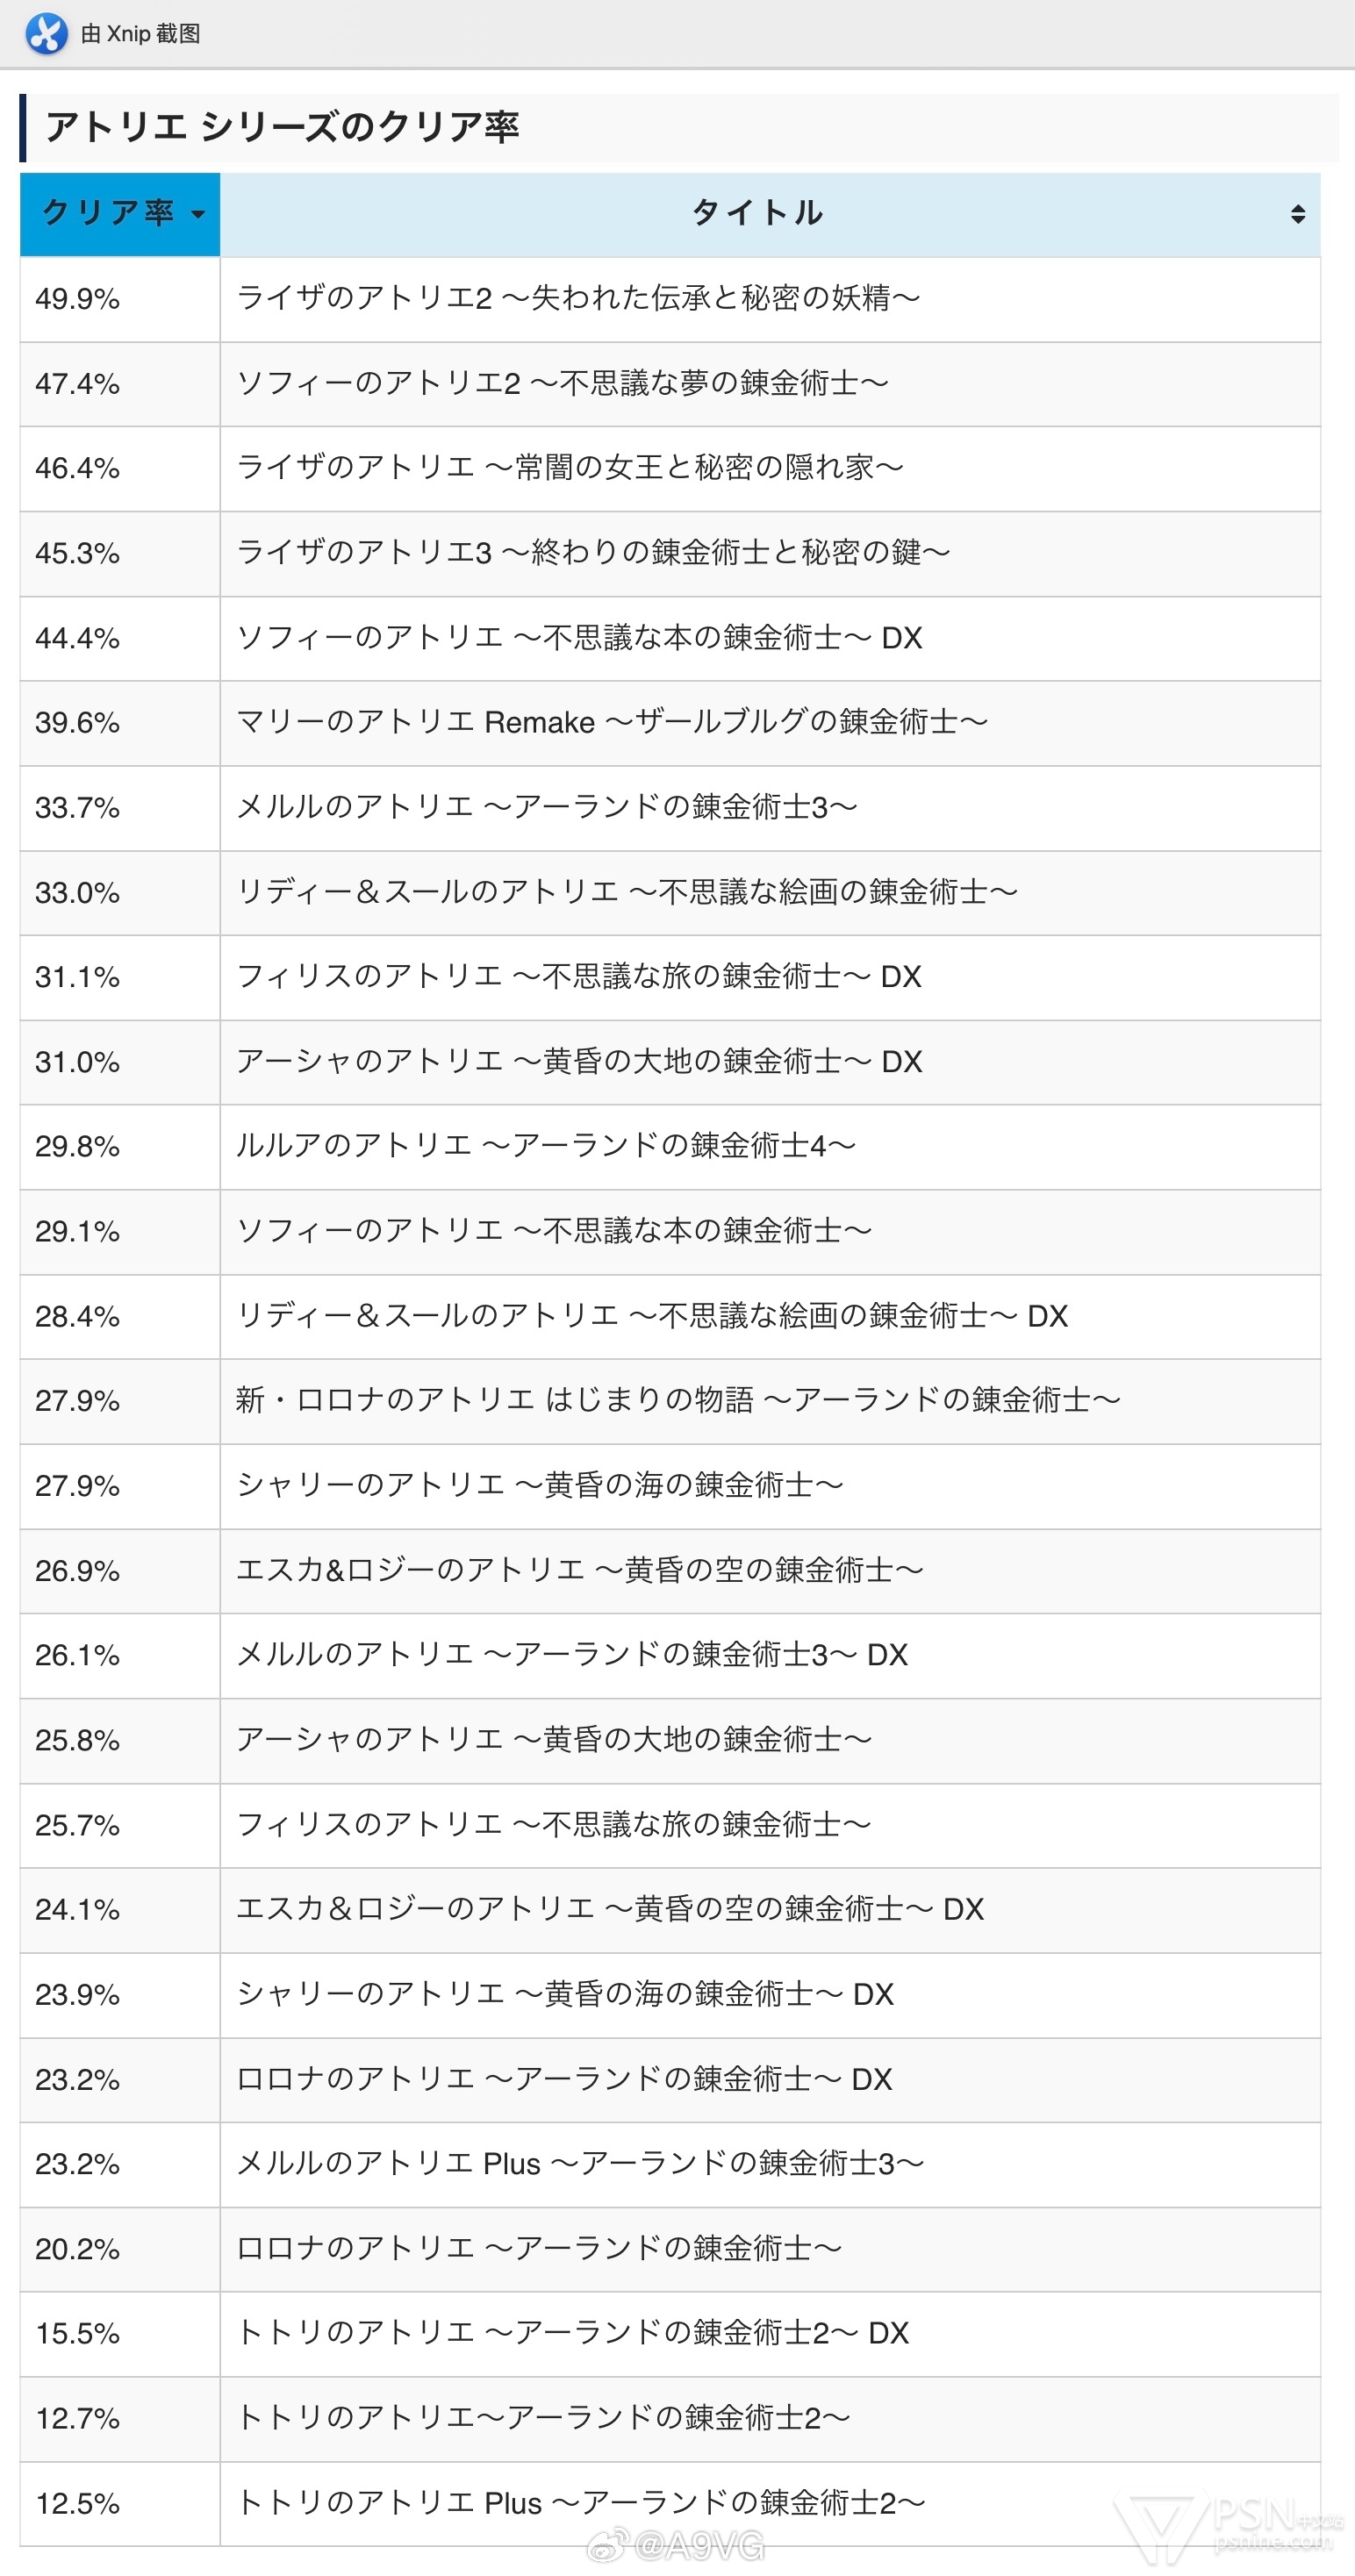
Task: Click アトリエ シリーズのクリア率 heading
Action: tap(282, 127)
